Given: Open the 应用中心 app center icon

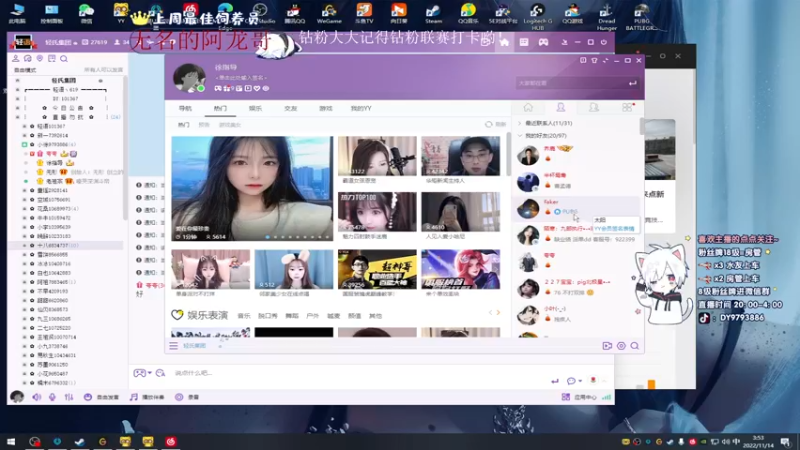Looking at the screenshot, I should [566, 397].
